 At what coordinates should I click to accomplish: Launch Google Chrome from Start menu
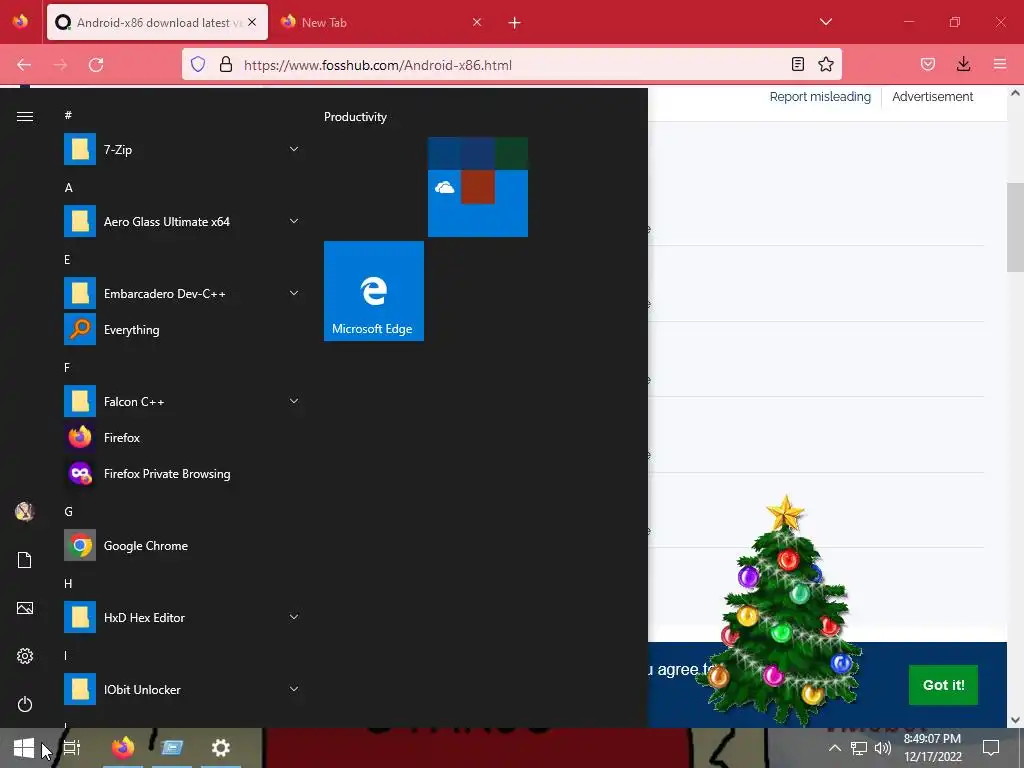[x=181, y=545]
